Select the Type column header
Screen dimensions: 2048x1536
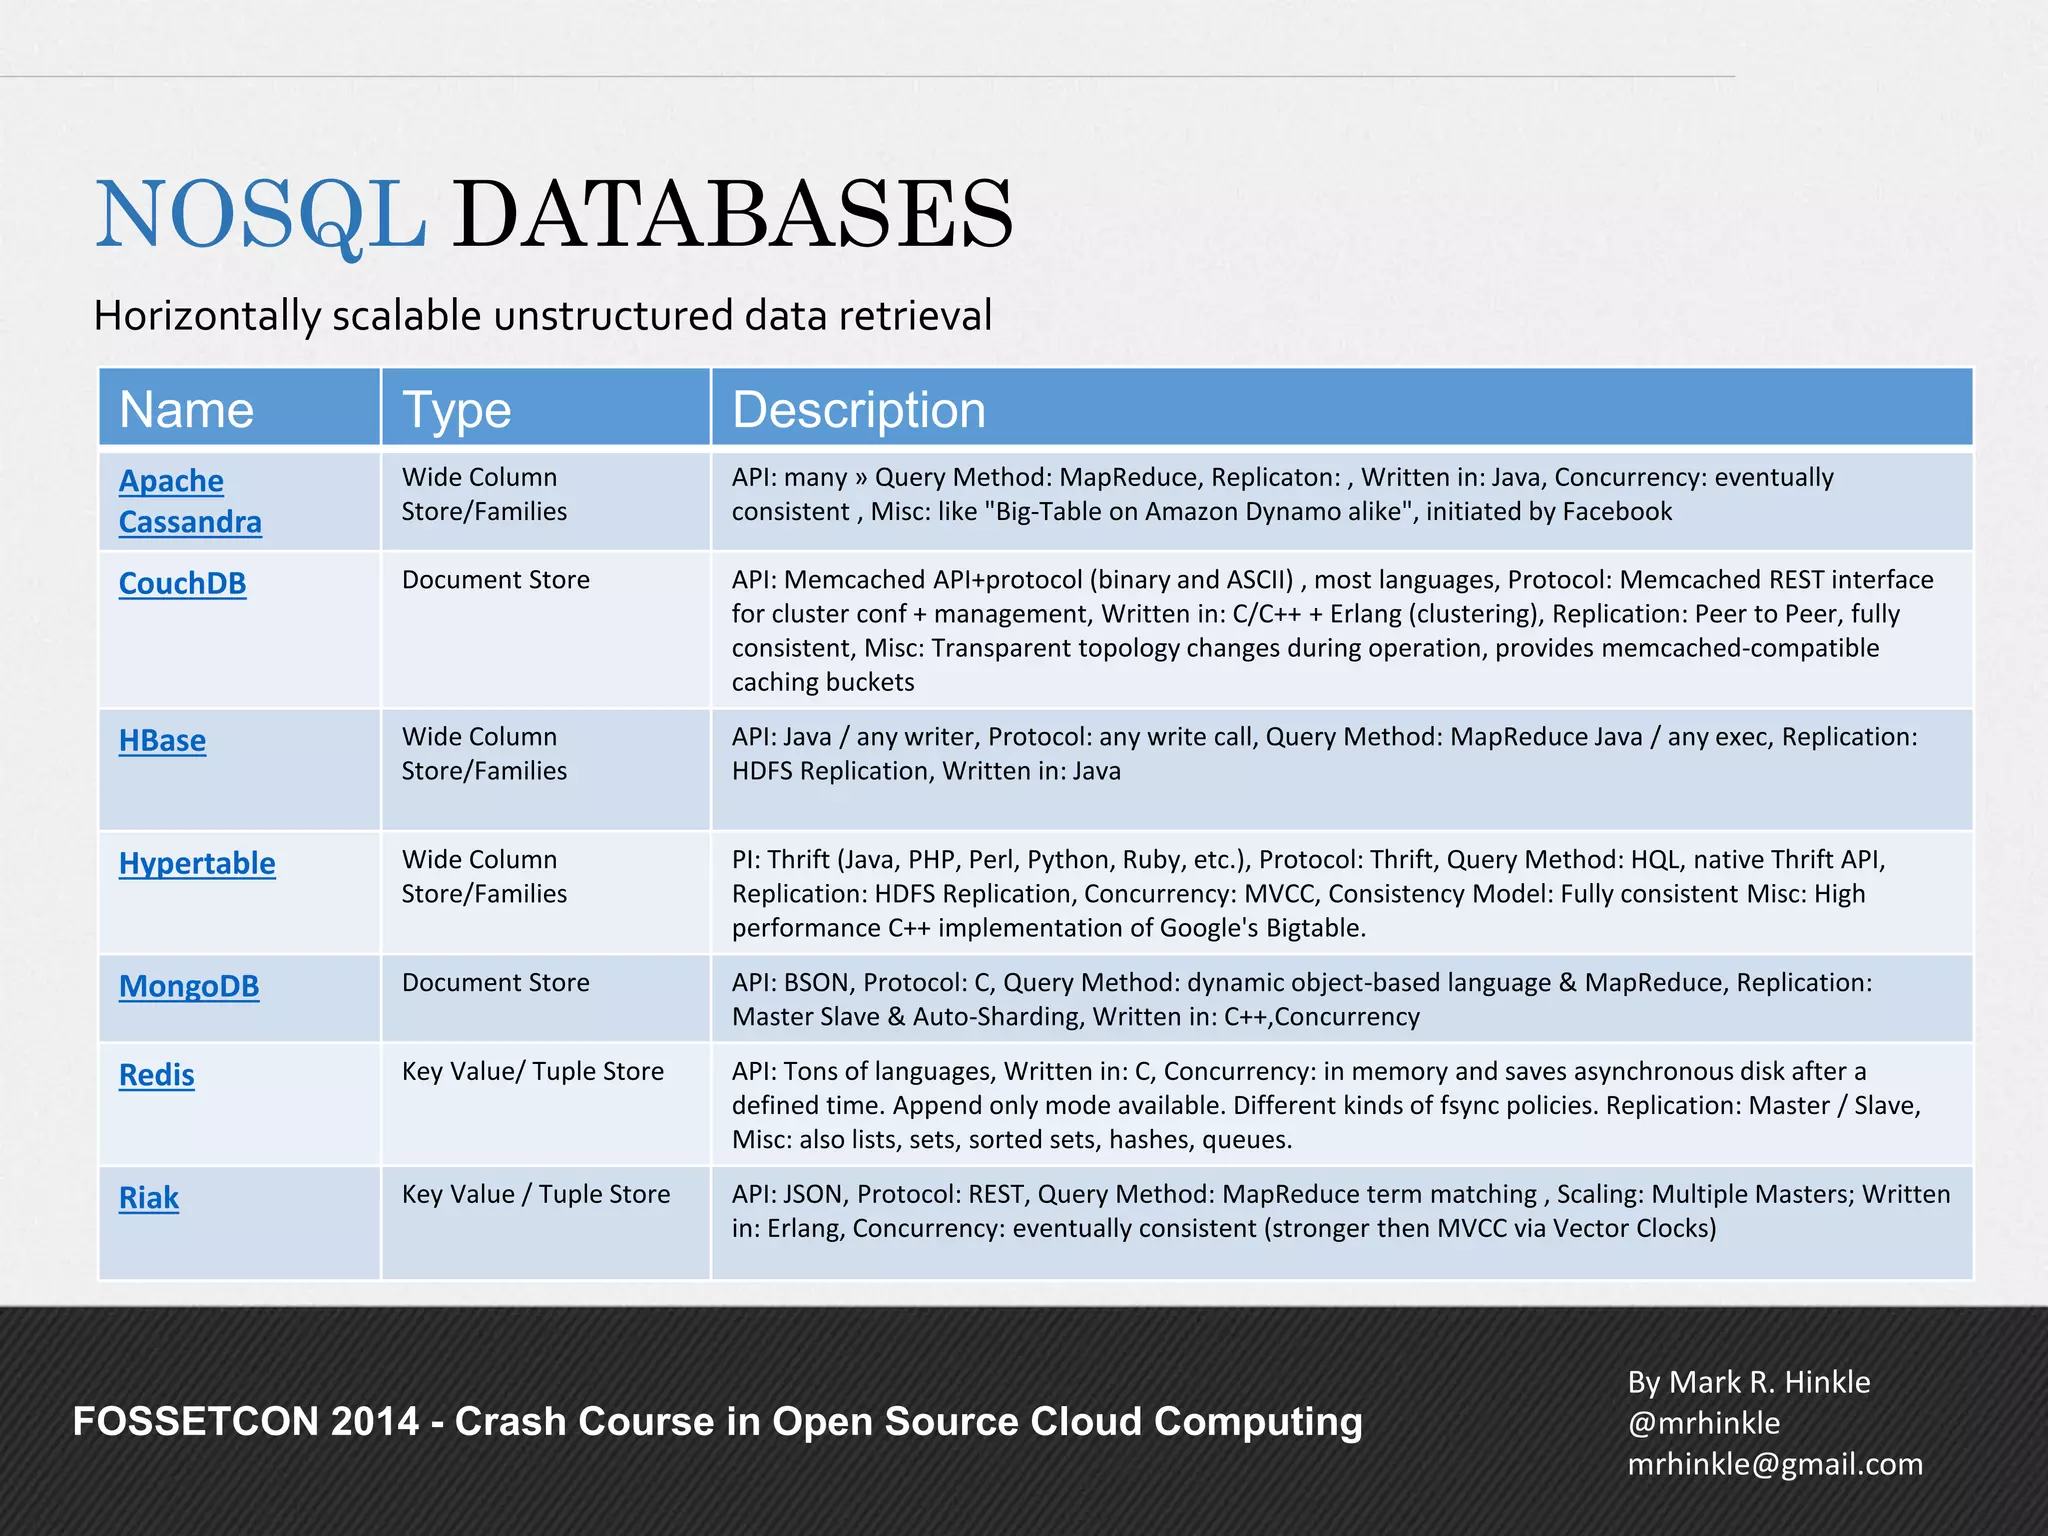546,408
